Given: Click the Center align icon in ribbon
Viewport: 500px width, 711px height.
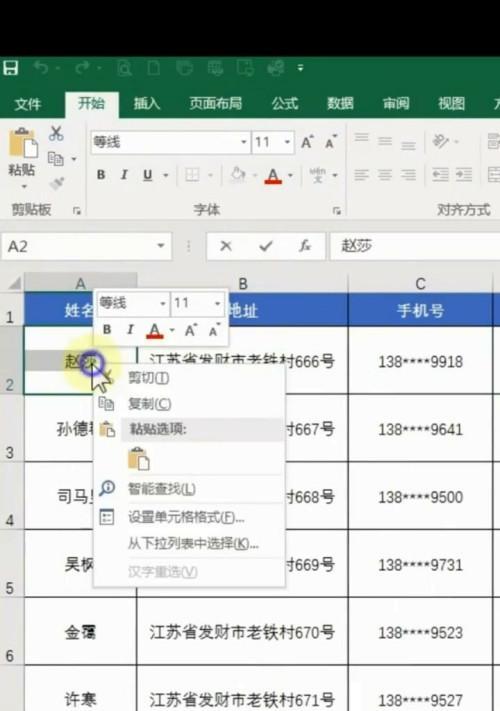Looking at the screenshot, I should (x=385, y=175).
